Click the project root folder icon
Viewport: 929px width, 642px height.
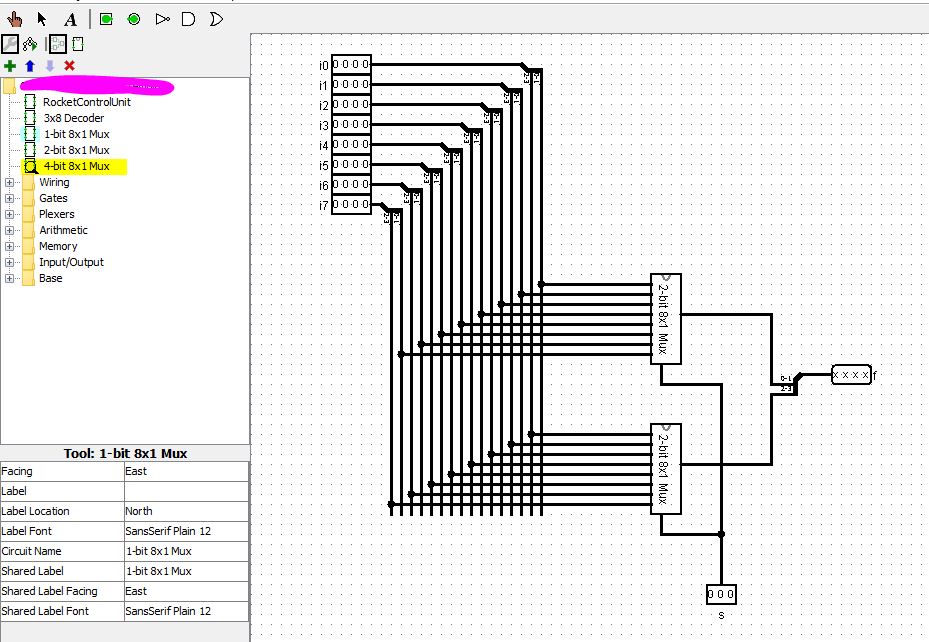click(9, 86)
